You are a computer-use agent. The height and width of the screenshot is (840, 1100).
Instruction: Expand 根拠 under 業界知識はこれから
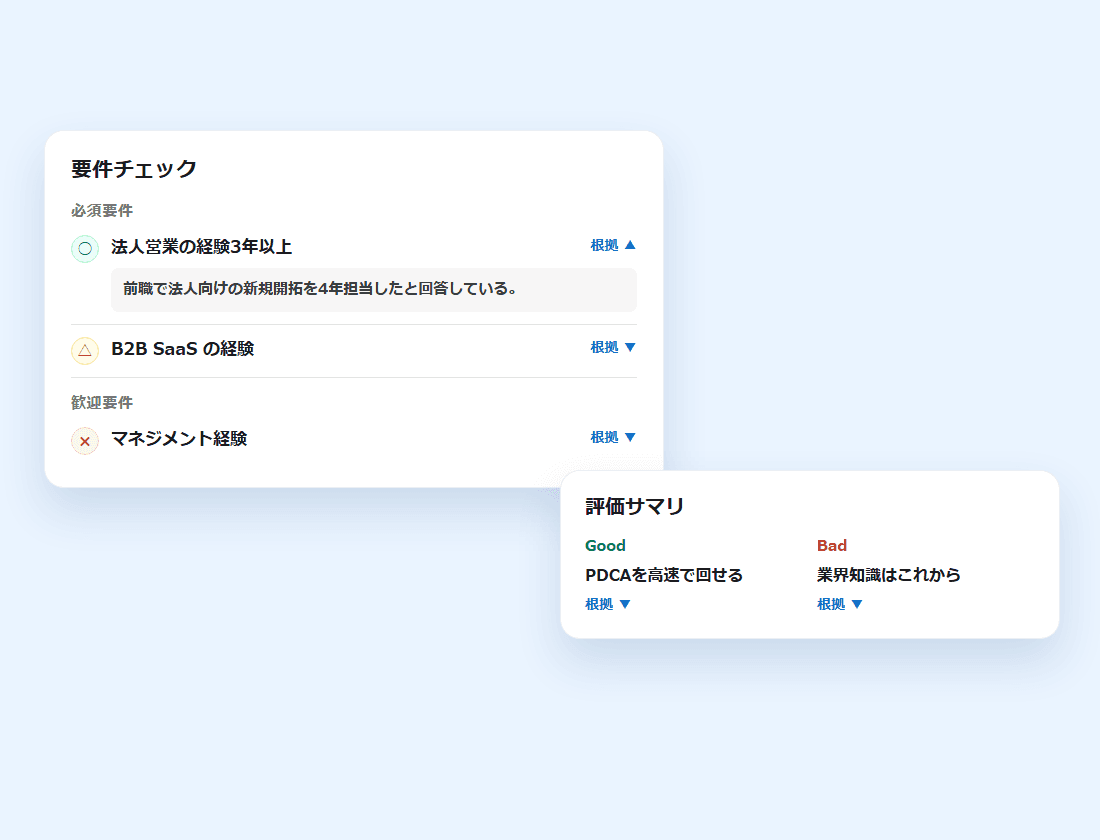(840, 604)
